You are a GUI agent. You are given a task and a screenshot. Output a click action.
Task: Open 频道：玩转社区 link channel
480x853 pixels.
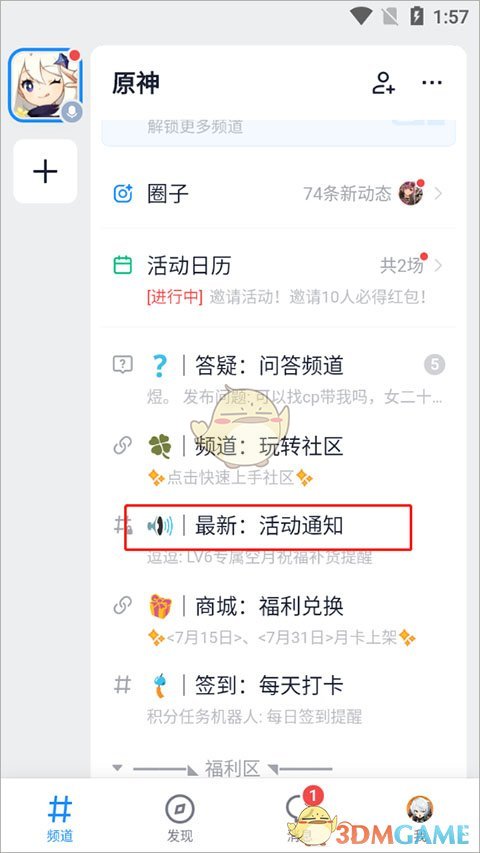point(279,459)
